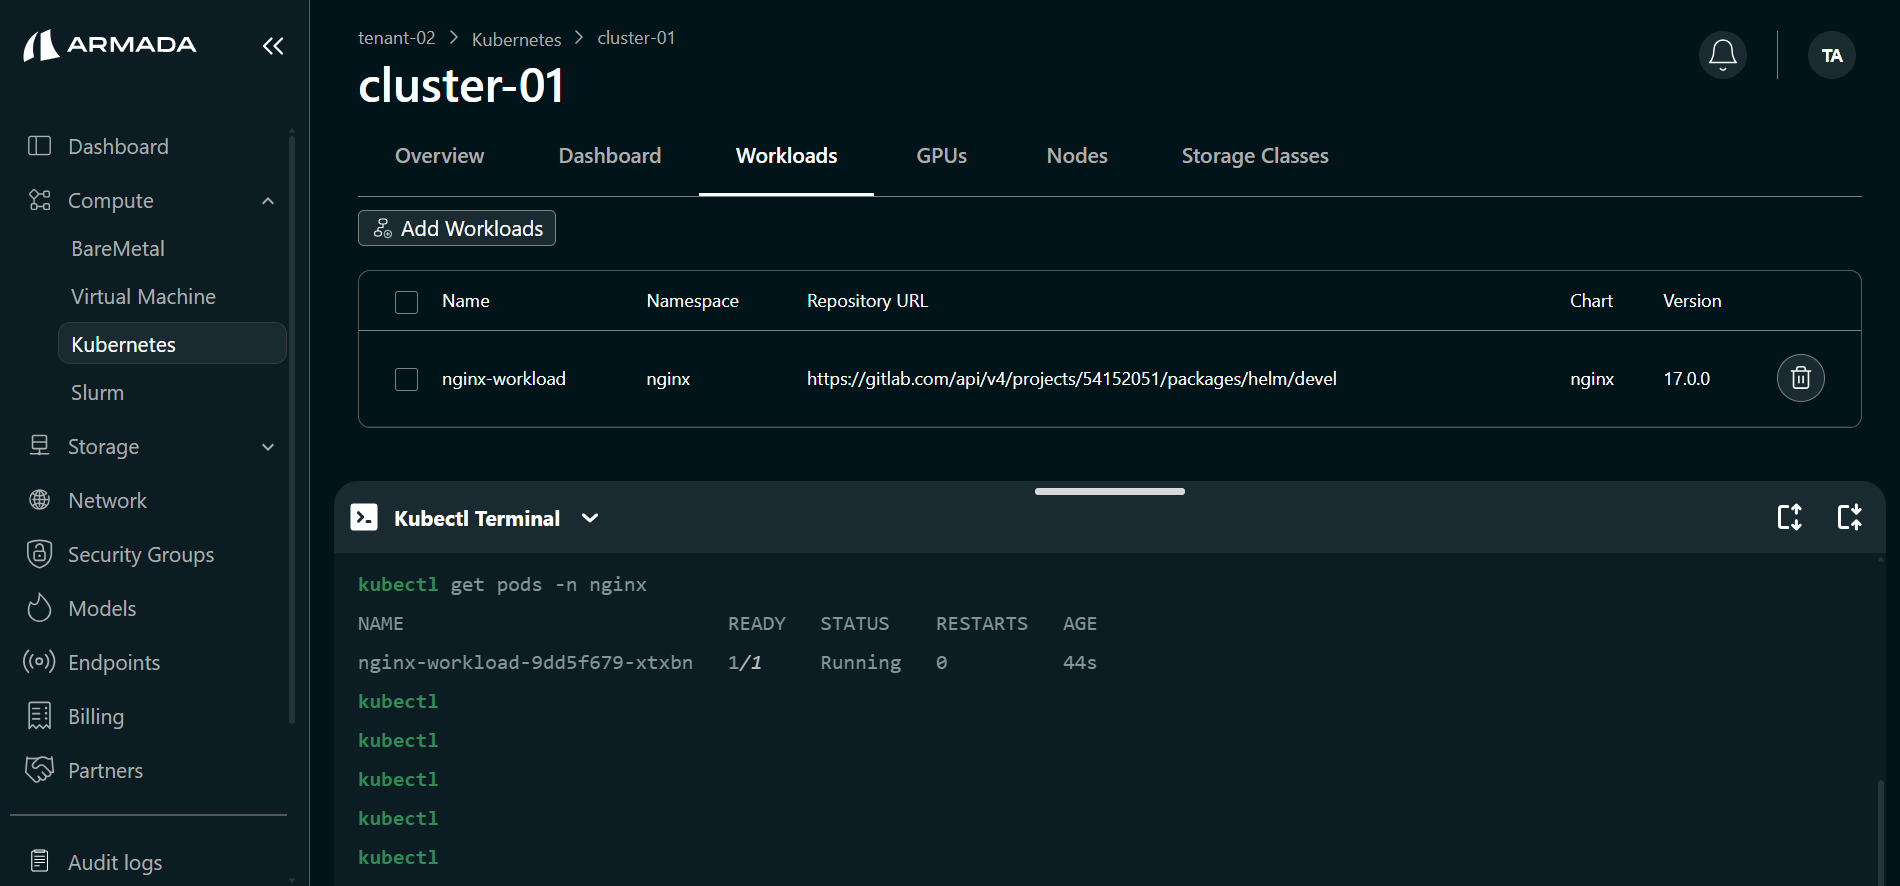Click the Name column header
Screen dimensions: 1900x886
(x=466, y=301)
